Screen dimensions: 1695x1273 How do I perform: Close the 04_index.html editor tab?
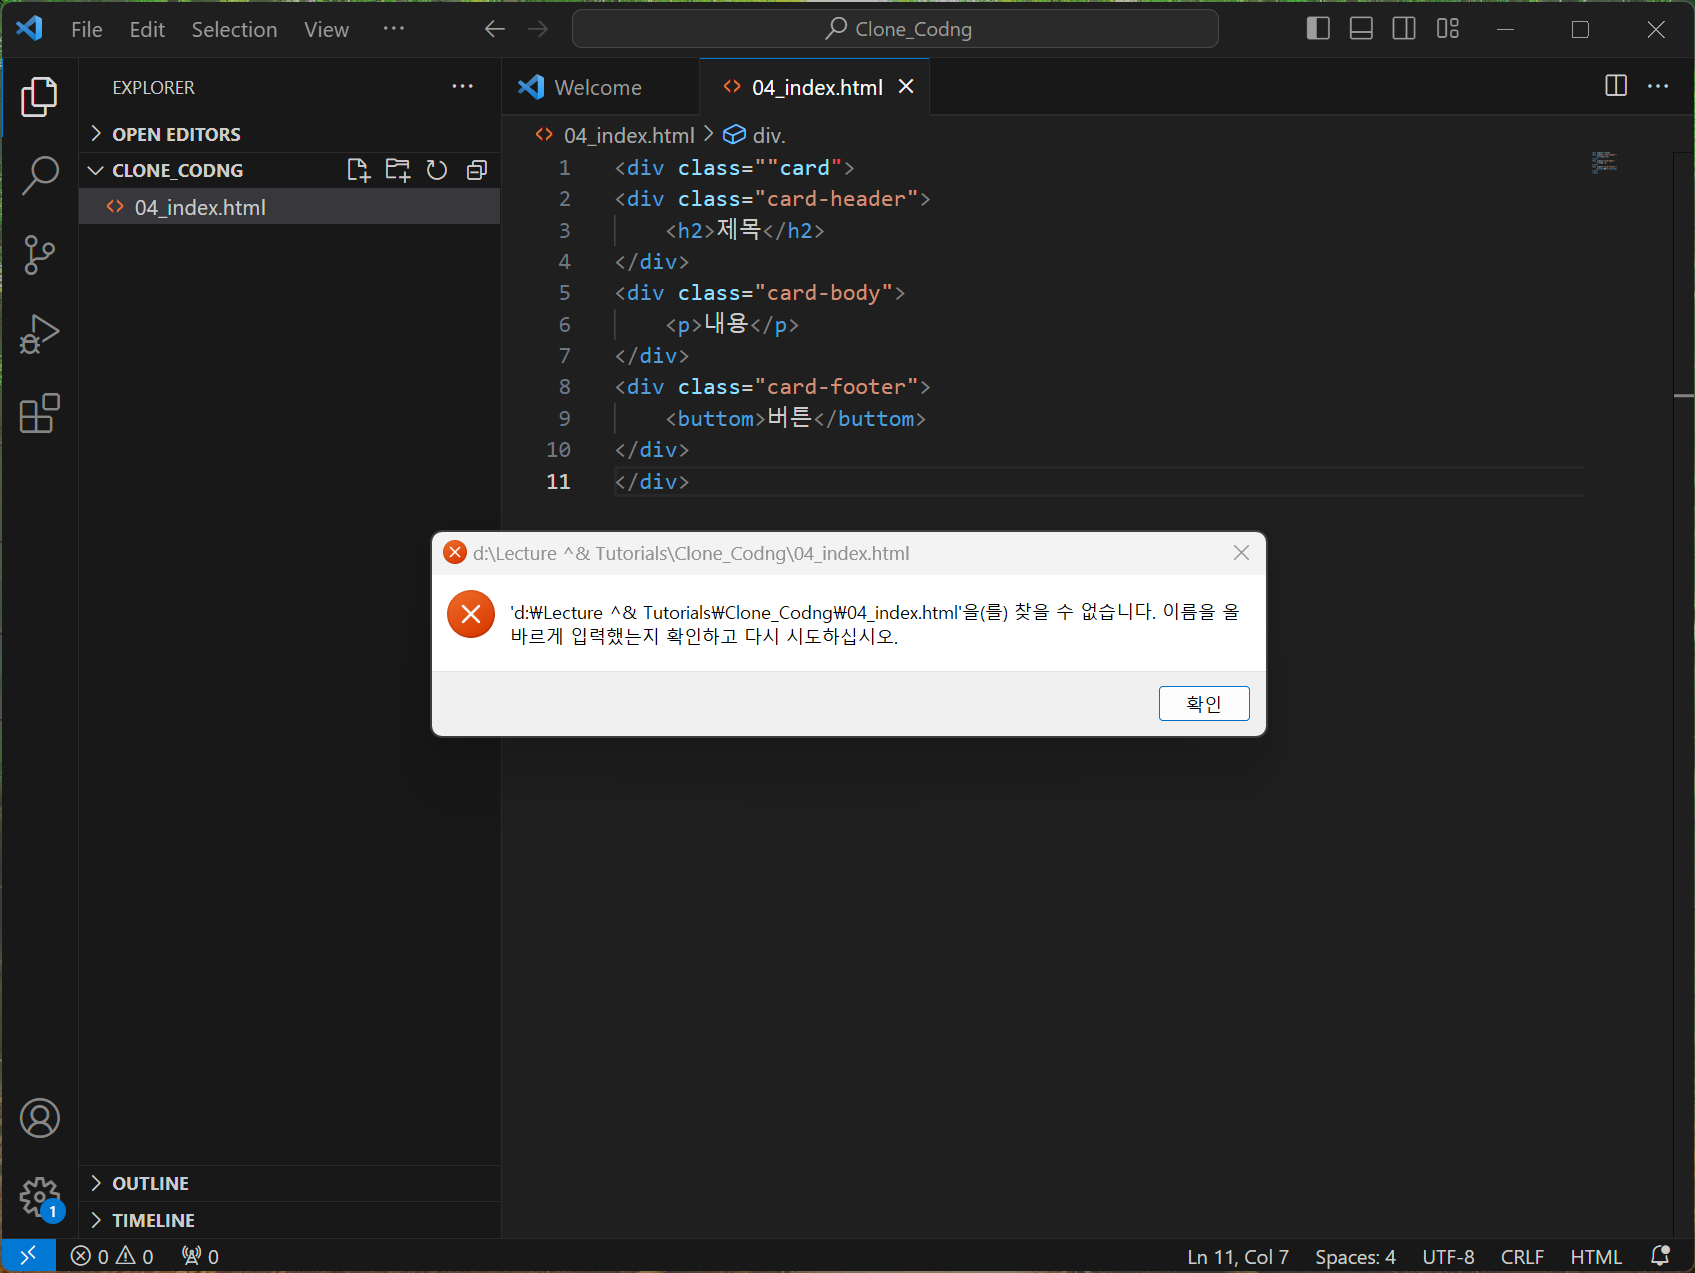[x=906, y=87]
